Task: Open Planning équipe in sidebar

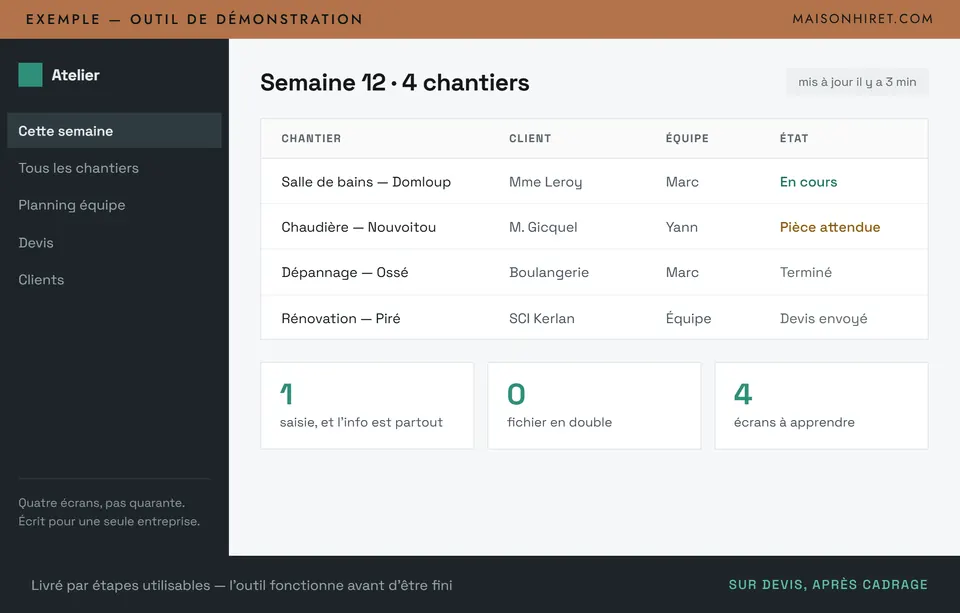Action: pyautogui.click(x=72, y=205)
